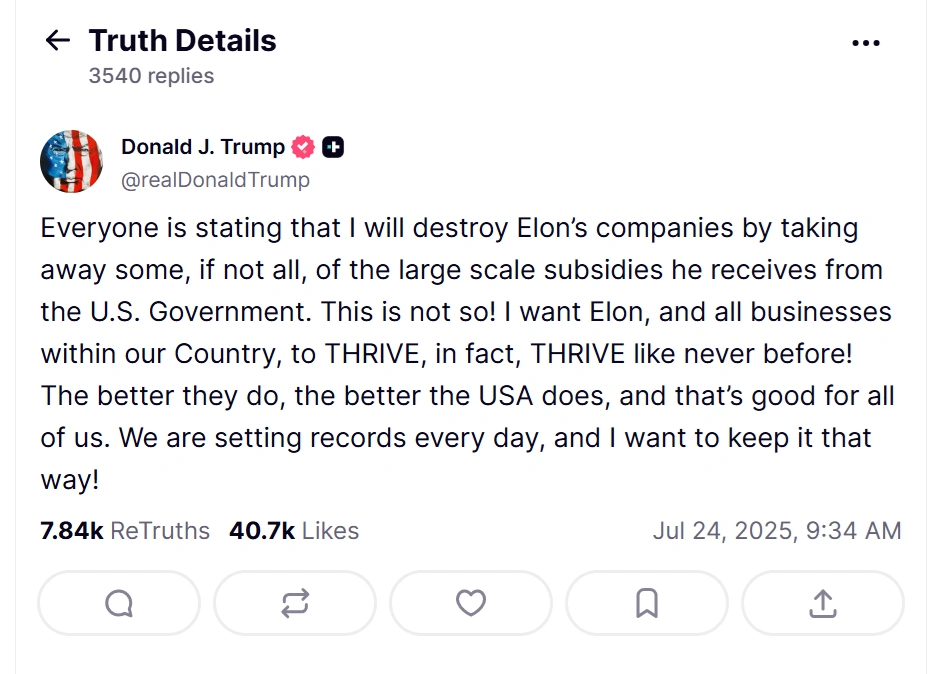
Task: Click the Truth+ badge next to the verified checkmark
Action: [x=333, y=146]
